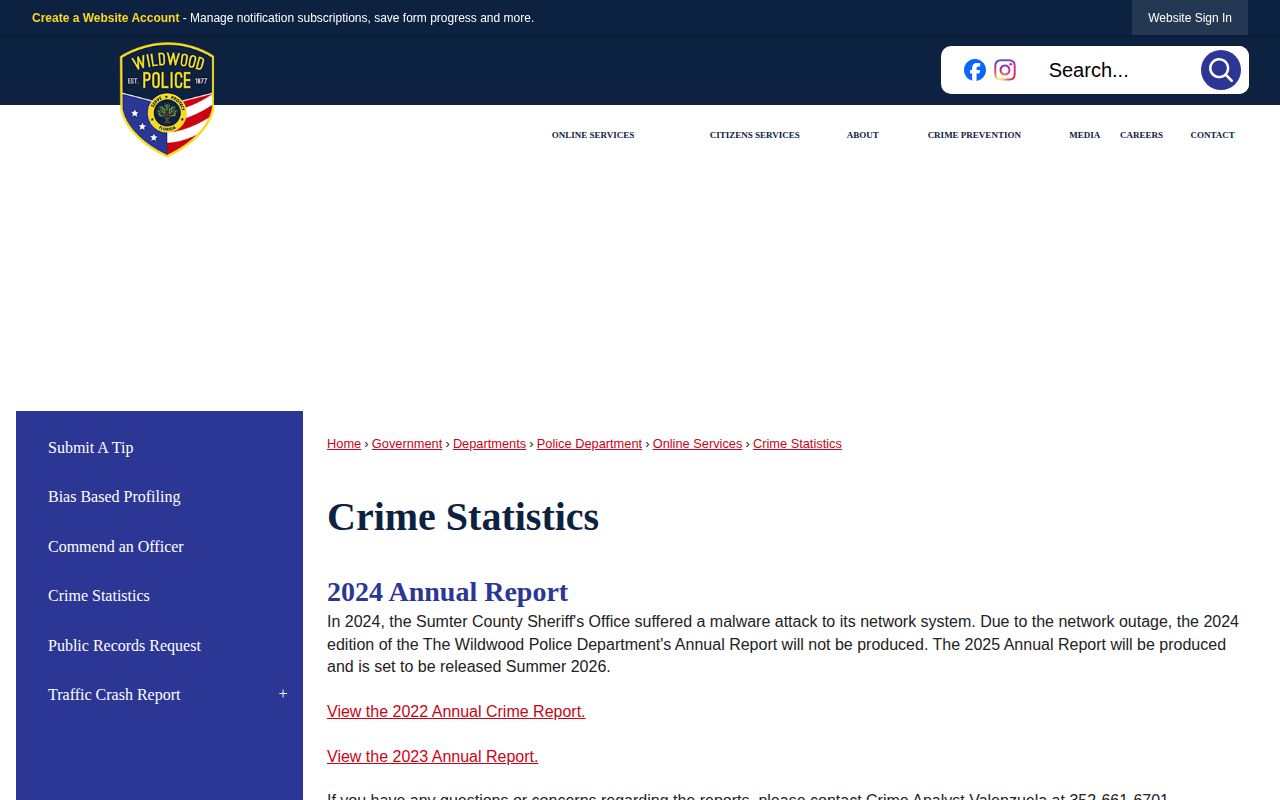1280x800 pixels.
Task: Select Public Records Request in sidebar
Action: [125, 645]
